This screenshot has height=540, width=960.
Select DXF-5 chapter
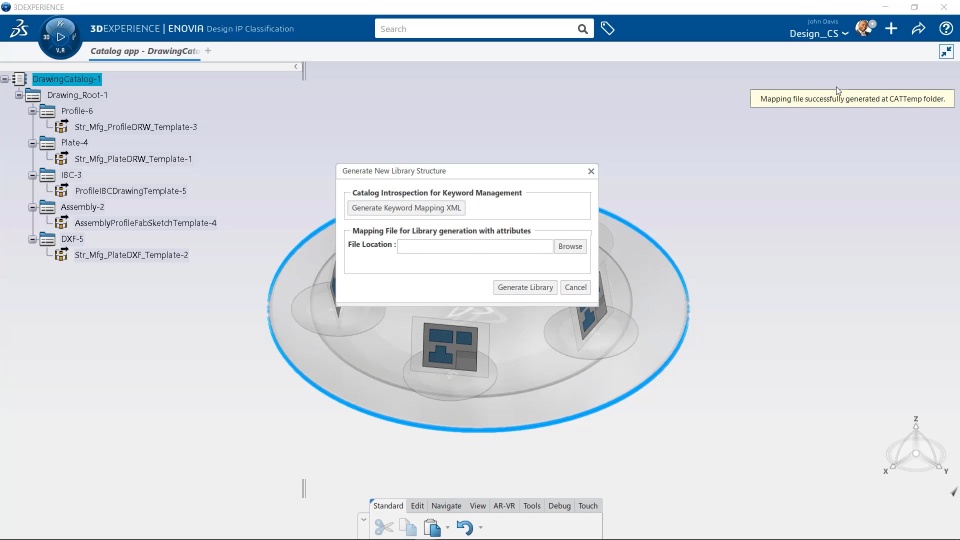(72, 239)
